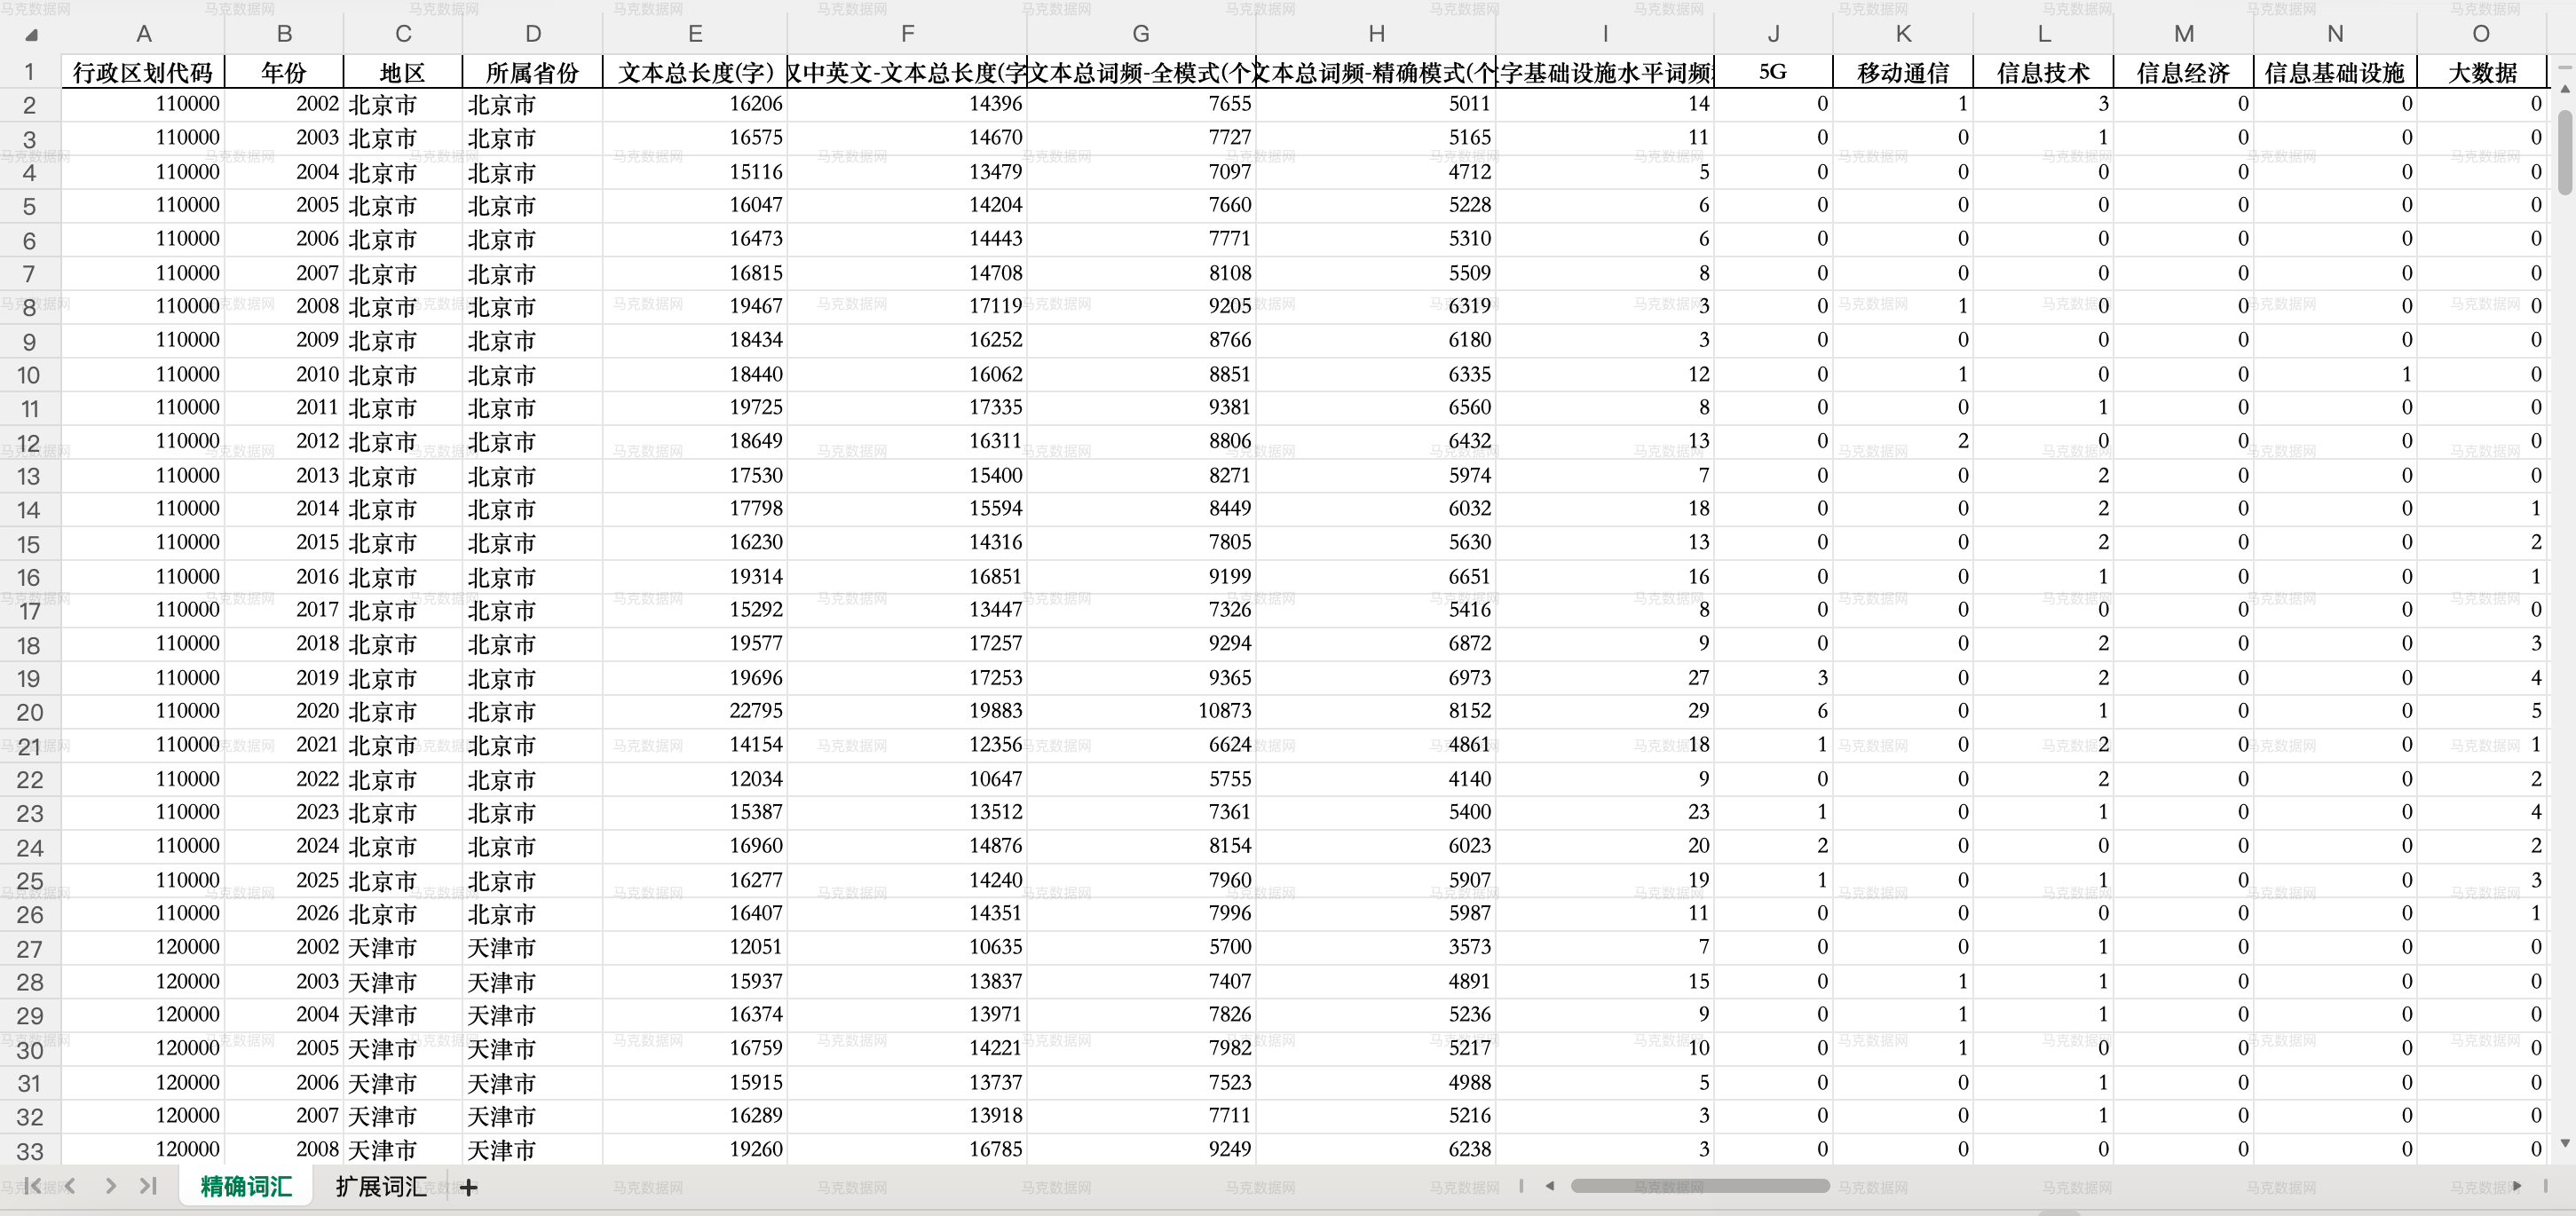Click the vertical scrollbar thumb
This screenshot has width=2576, height=1216.
click(x=2564, y=151)
